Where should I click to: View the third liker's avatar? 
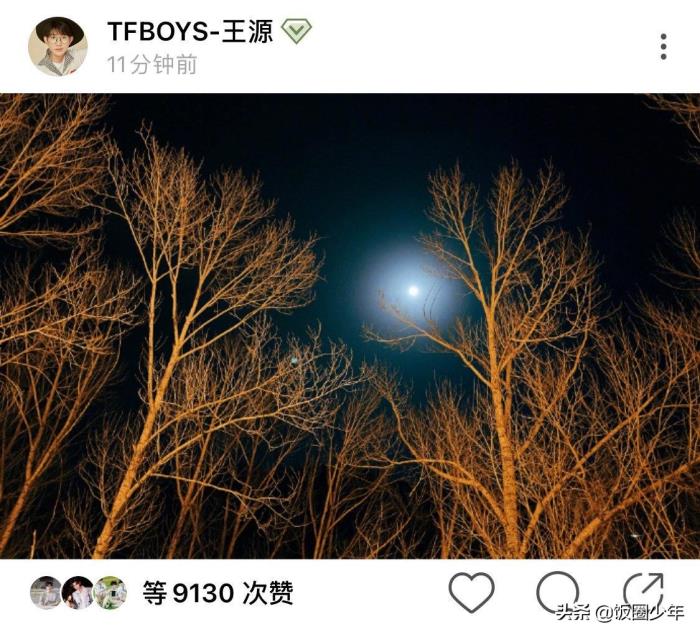pyautogui.click(x=110, y=593)
